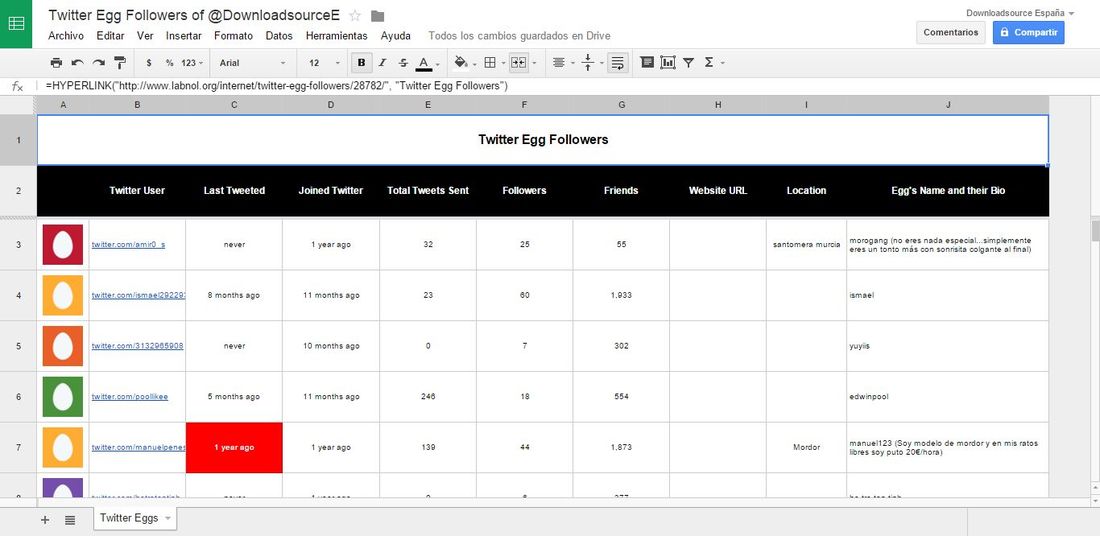This screenshot has width=1100, height=536.
Task: Open the Formato menu
Action: click(234, 36)
